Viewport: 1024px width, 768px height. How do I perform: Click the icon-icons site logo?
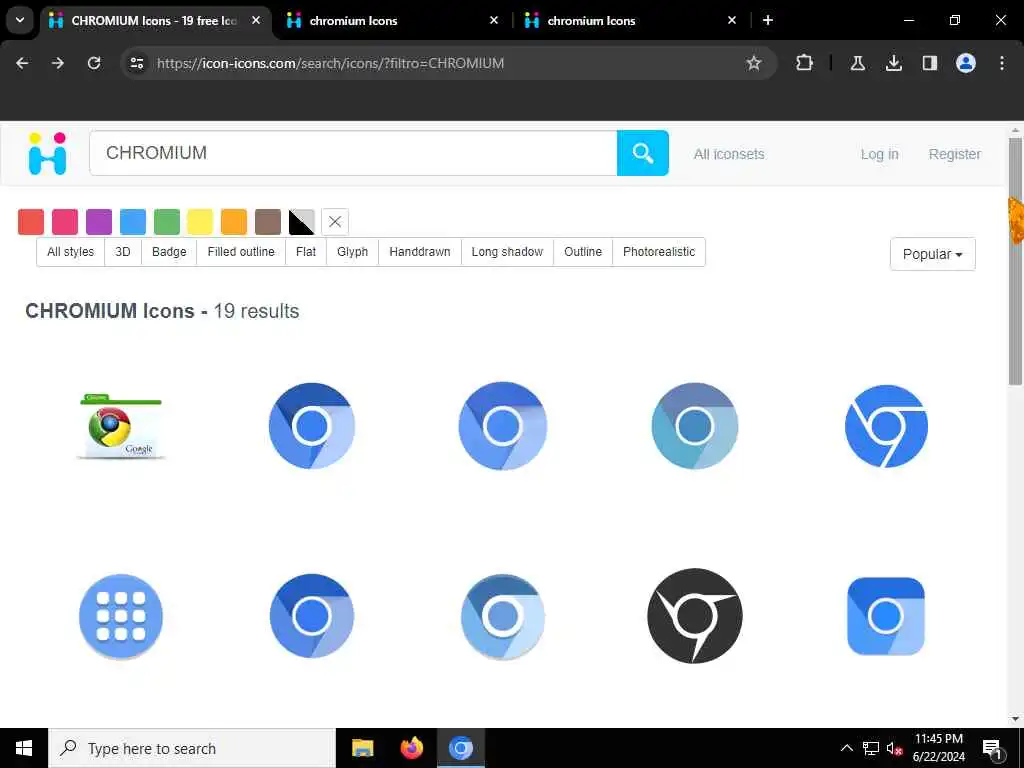[x=47, y=153]
